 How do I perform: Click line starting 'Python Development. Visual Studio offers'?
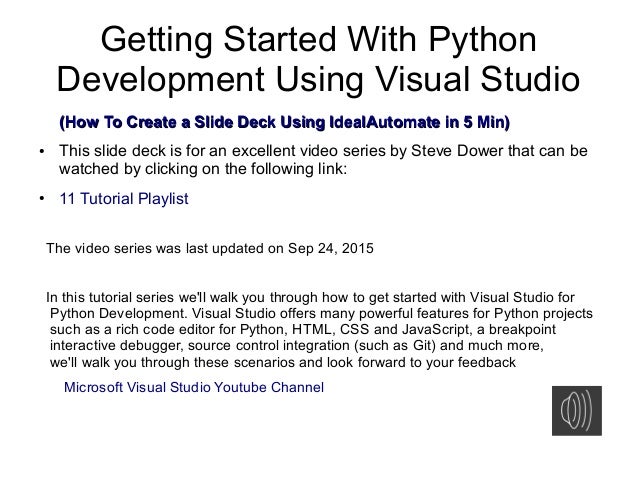[x=321, y=313]
